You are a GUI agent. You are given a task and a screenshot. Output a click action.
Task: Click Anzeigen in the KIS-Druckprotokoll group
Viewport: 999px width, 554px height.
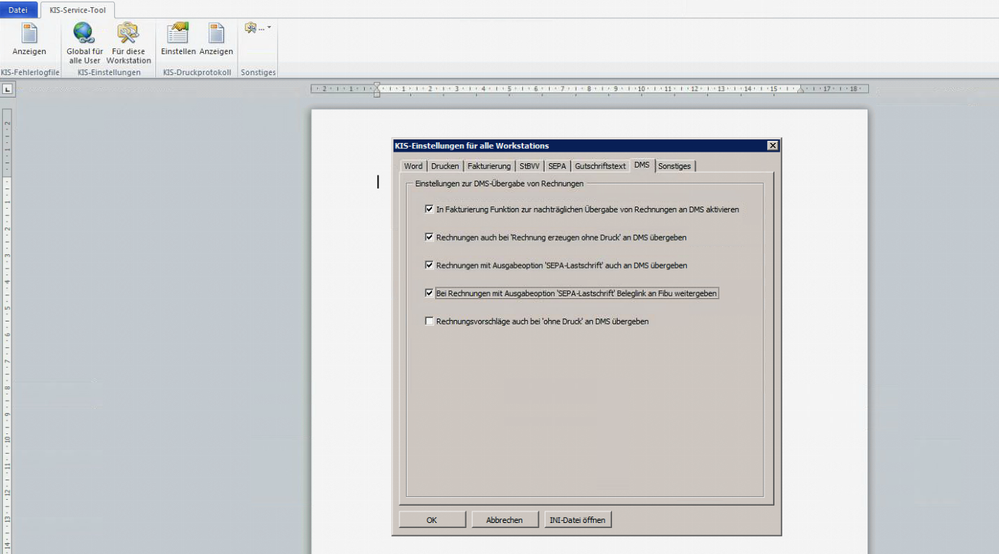[216, 40]
